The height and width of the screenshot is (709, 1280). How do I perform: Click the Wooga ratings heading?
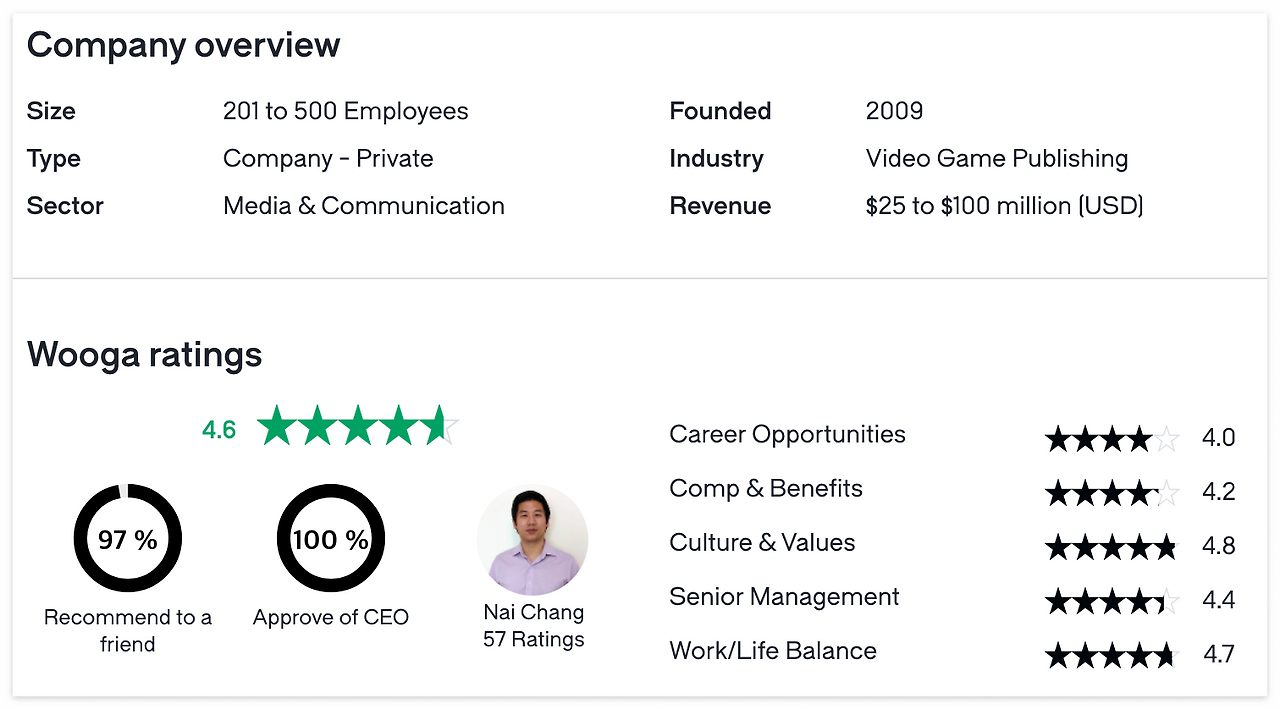tap(144, 355)
